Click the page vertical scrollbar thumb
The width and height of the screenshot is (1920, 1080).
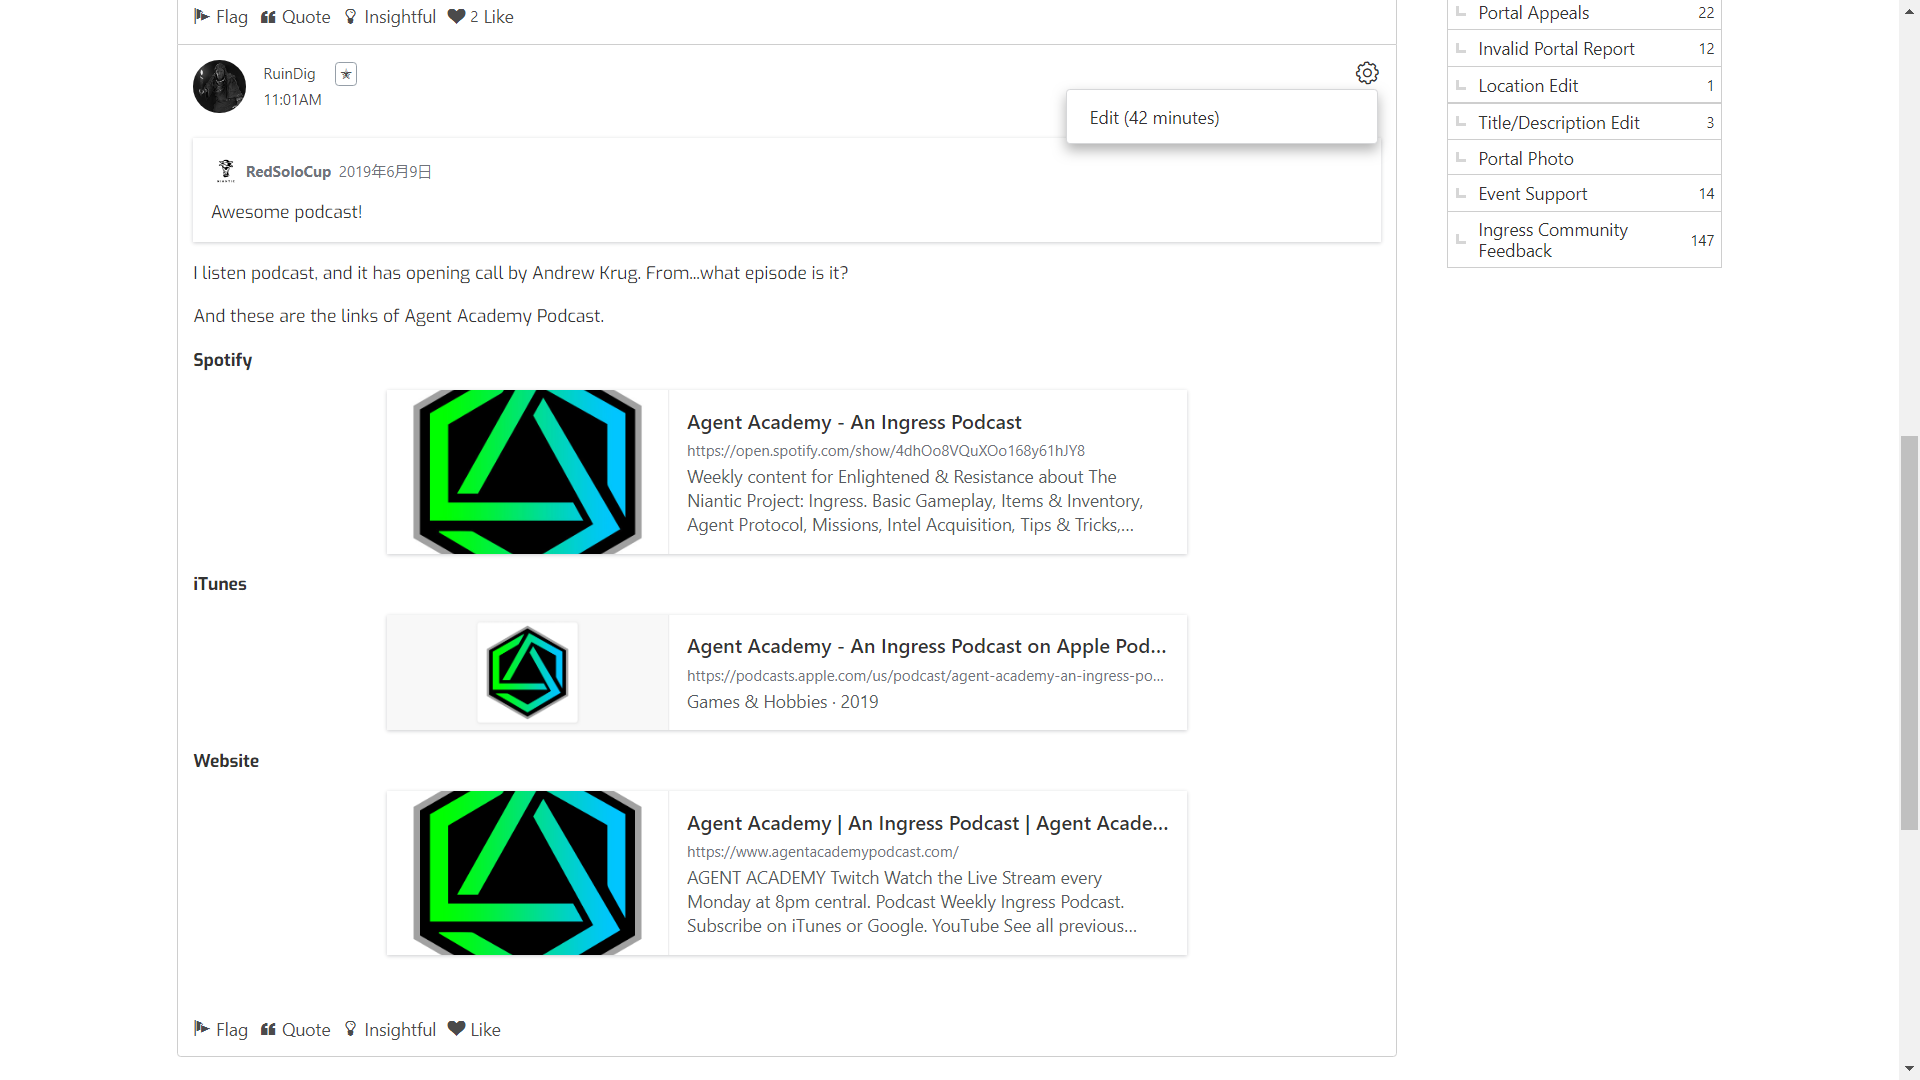tap(1909, 632)
